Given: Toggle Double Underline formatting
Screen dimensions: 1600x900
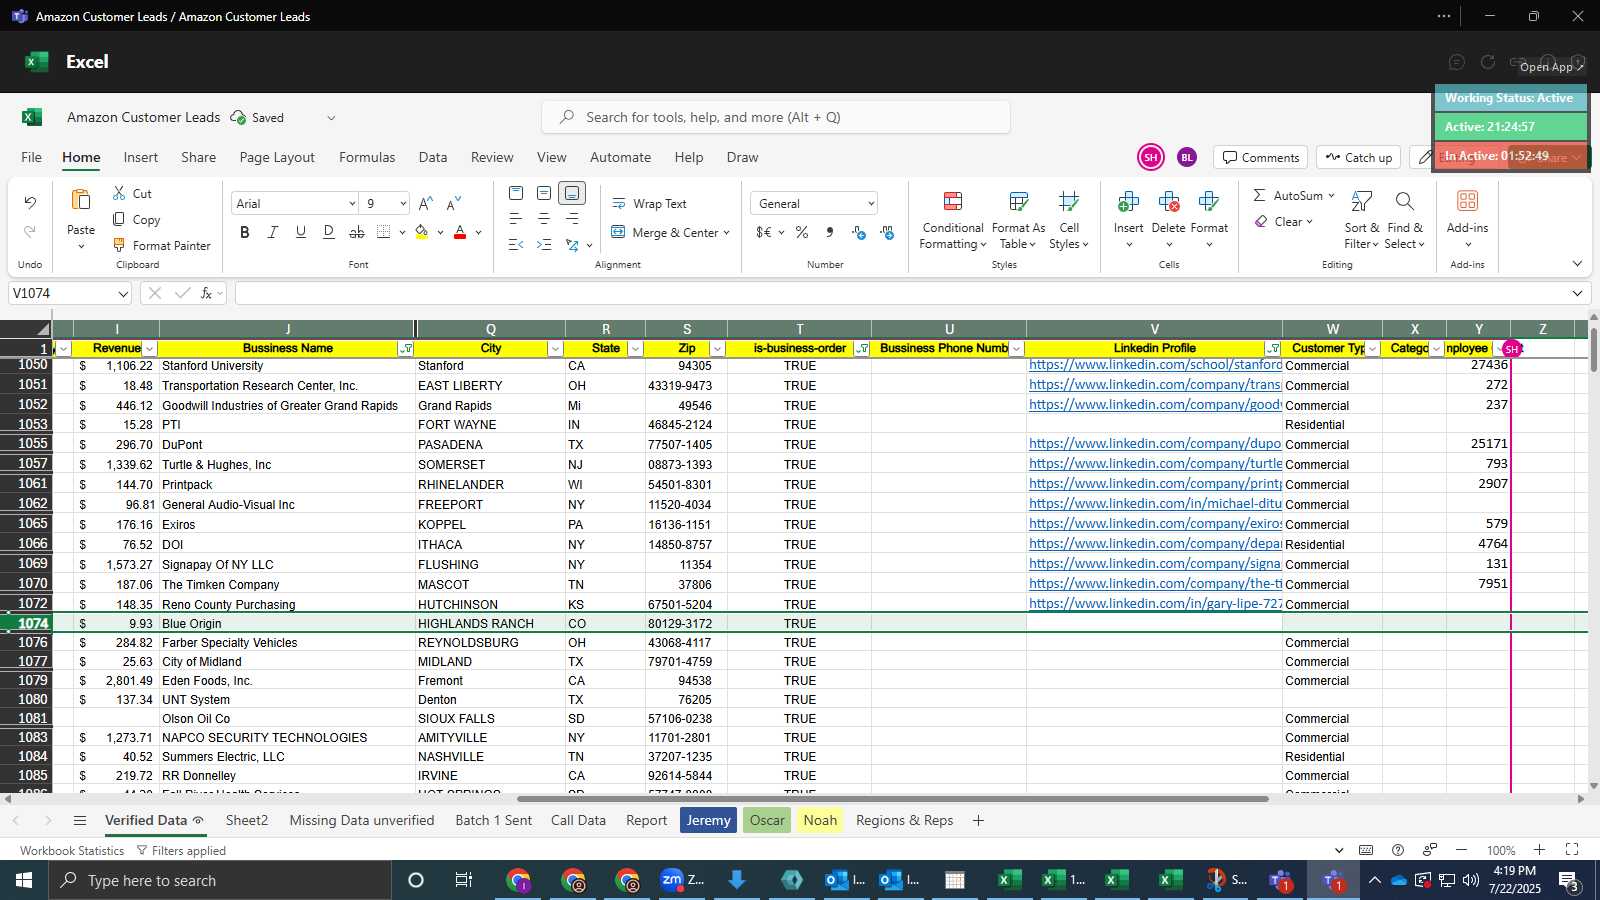Looking at the screenshot, I should pyautogui.click(x=329, y=232).
